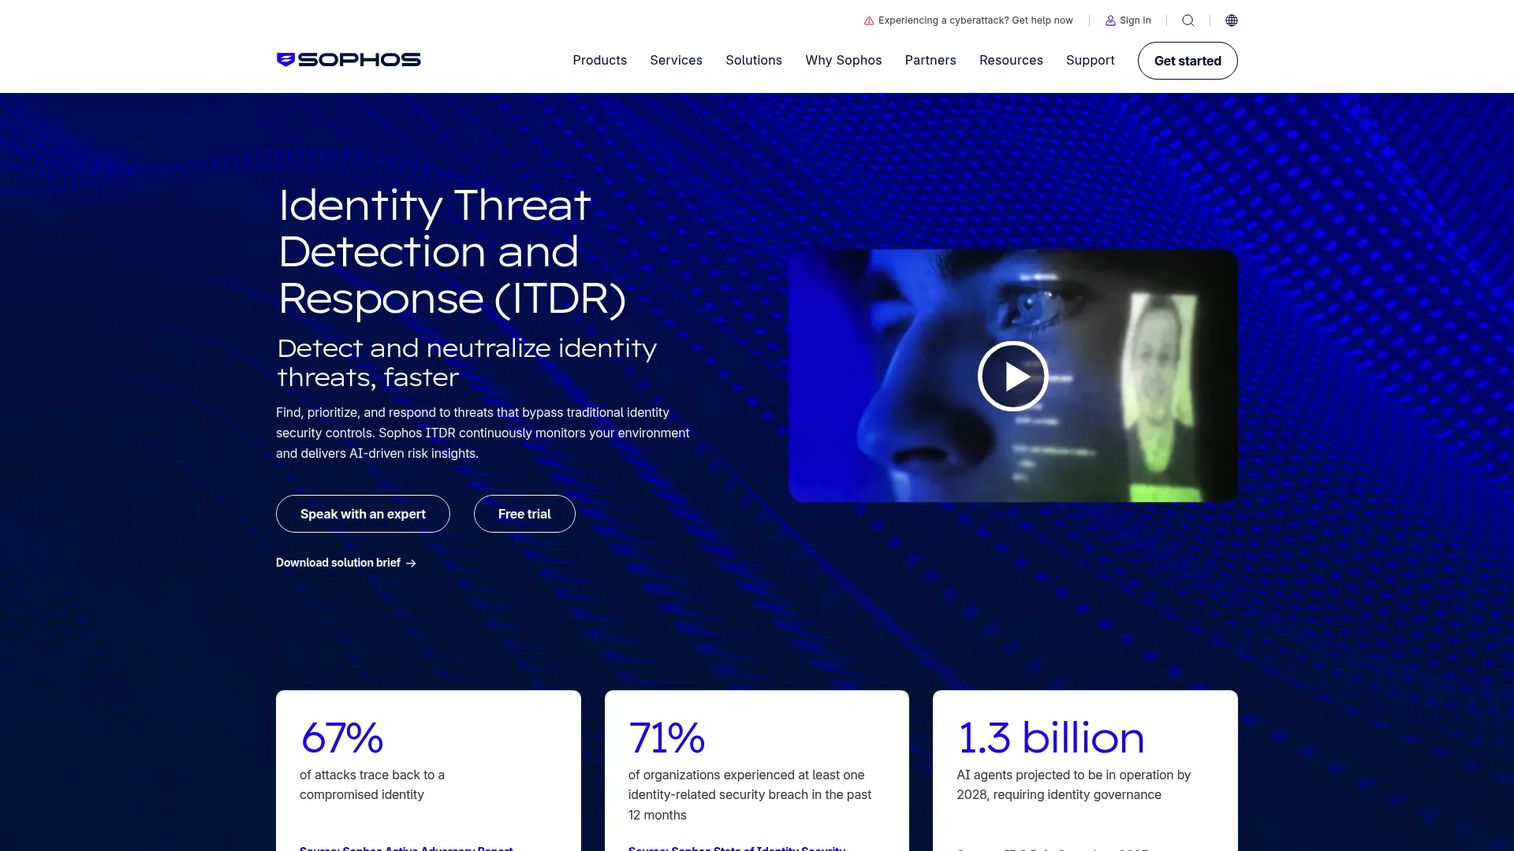This screenshot has width=1514, height=851.
Task: Click the 1.3 billion statistic card
Action: 1085,770
